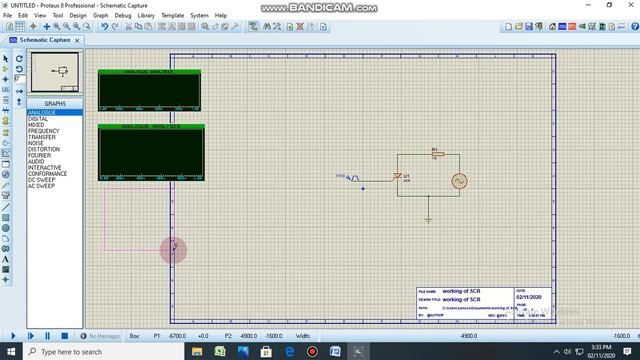Choose the Graph Mode tool in sidebar
640x360 pixels.
(5, 153)
